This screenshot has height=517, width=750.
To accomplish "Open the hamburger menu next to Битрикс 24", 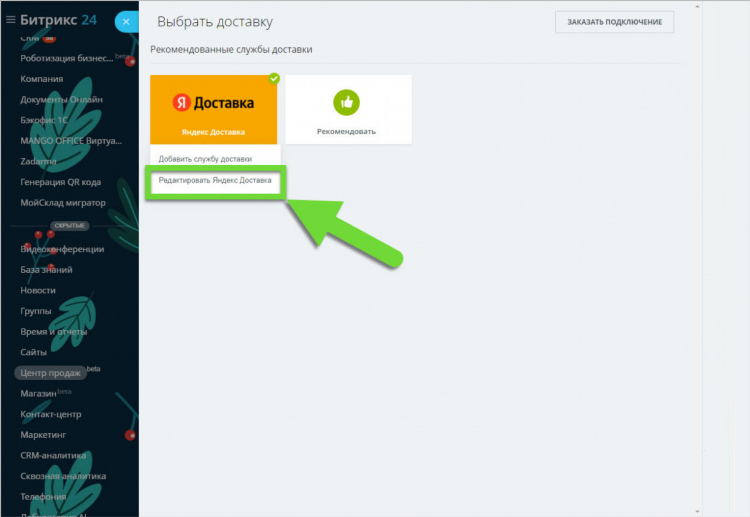I will coord(11,20).
